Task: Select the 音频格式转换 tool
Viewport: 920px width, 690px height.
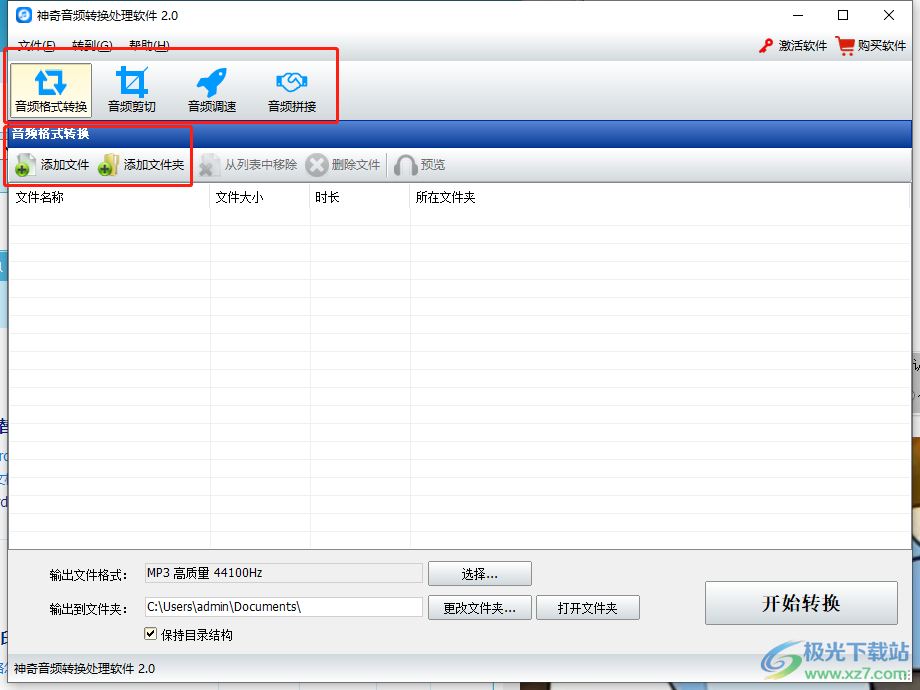Action: (x=51, y=90)
